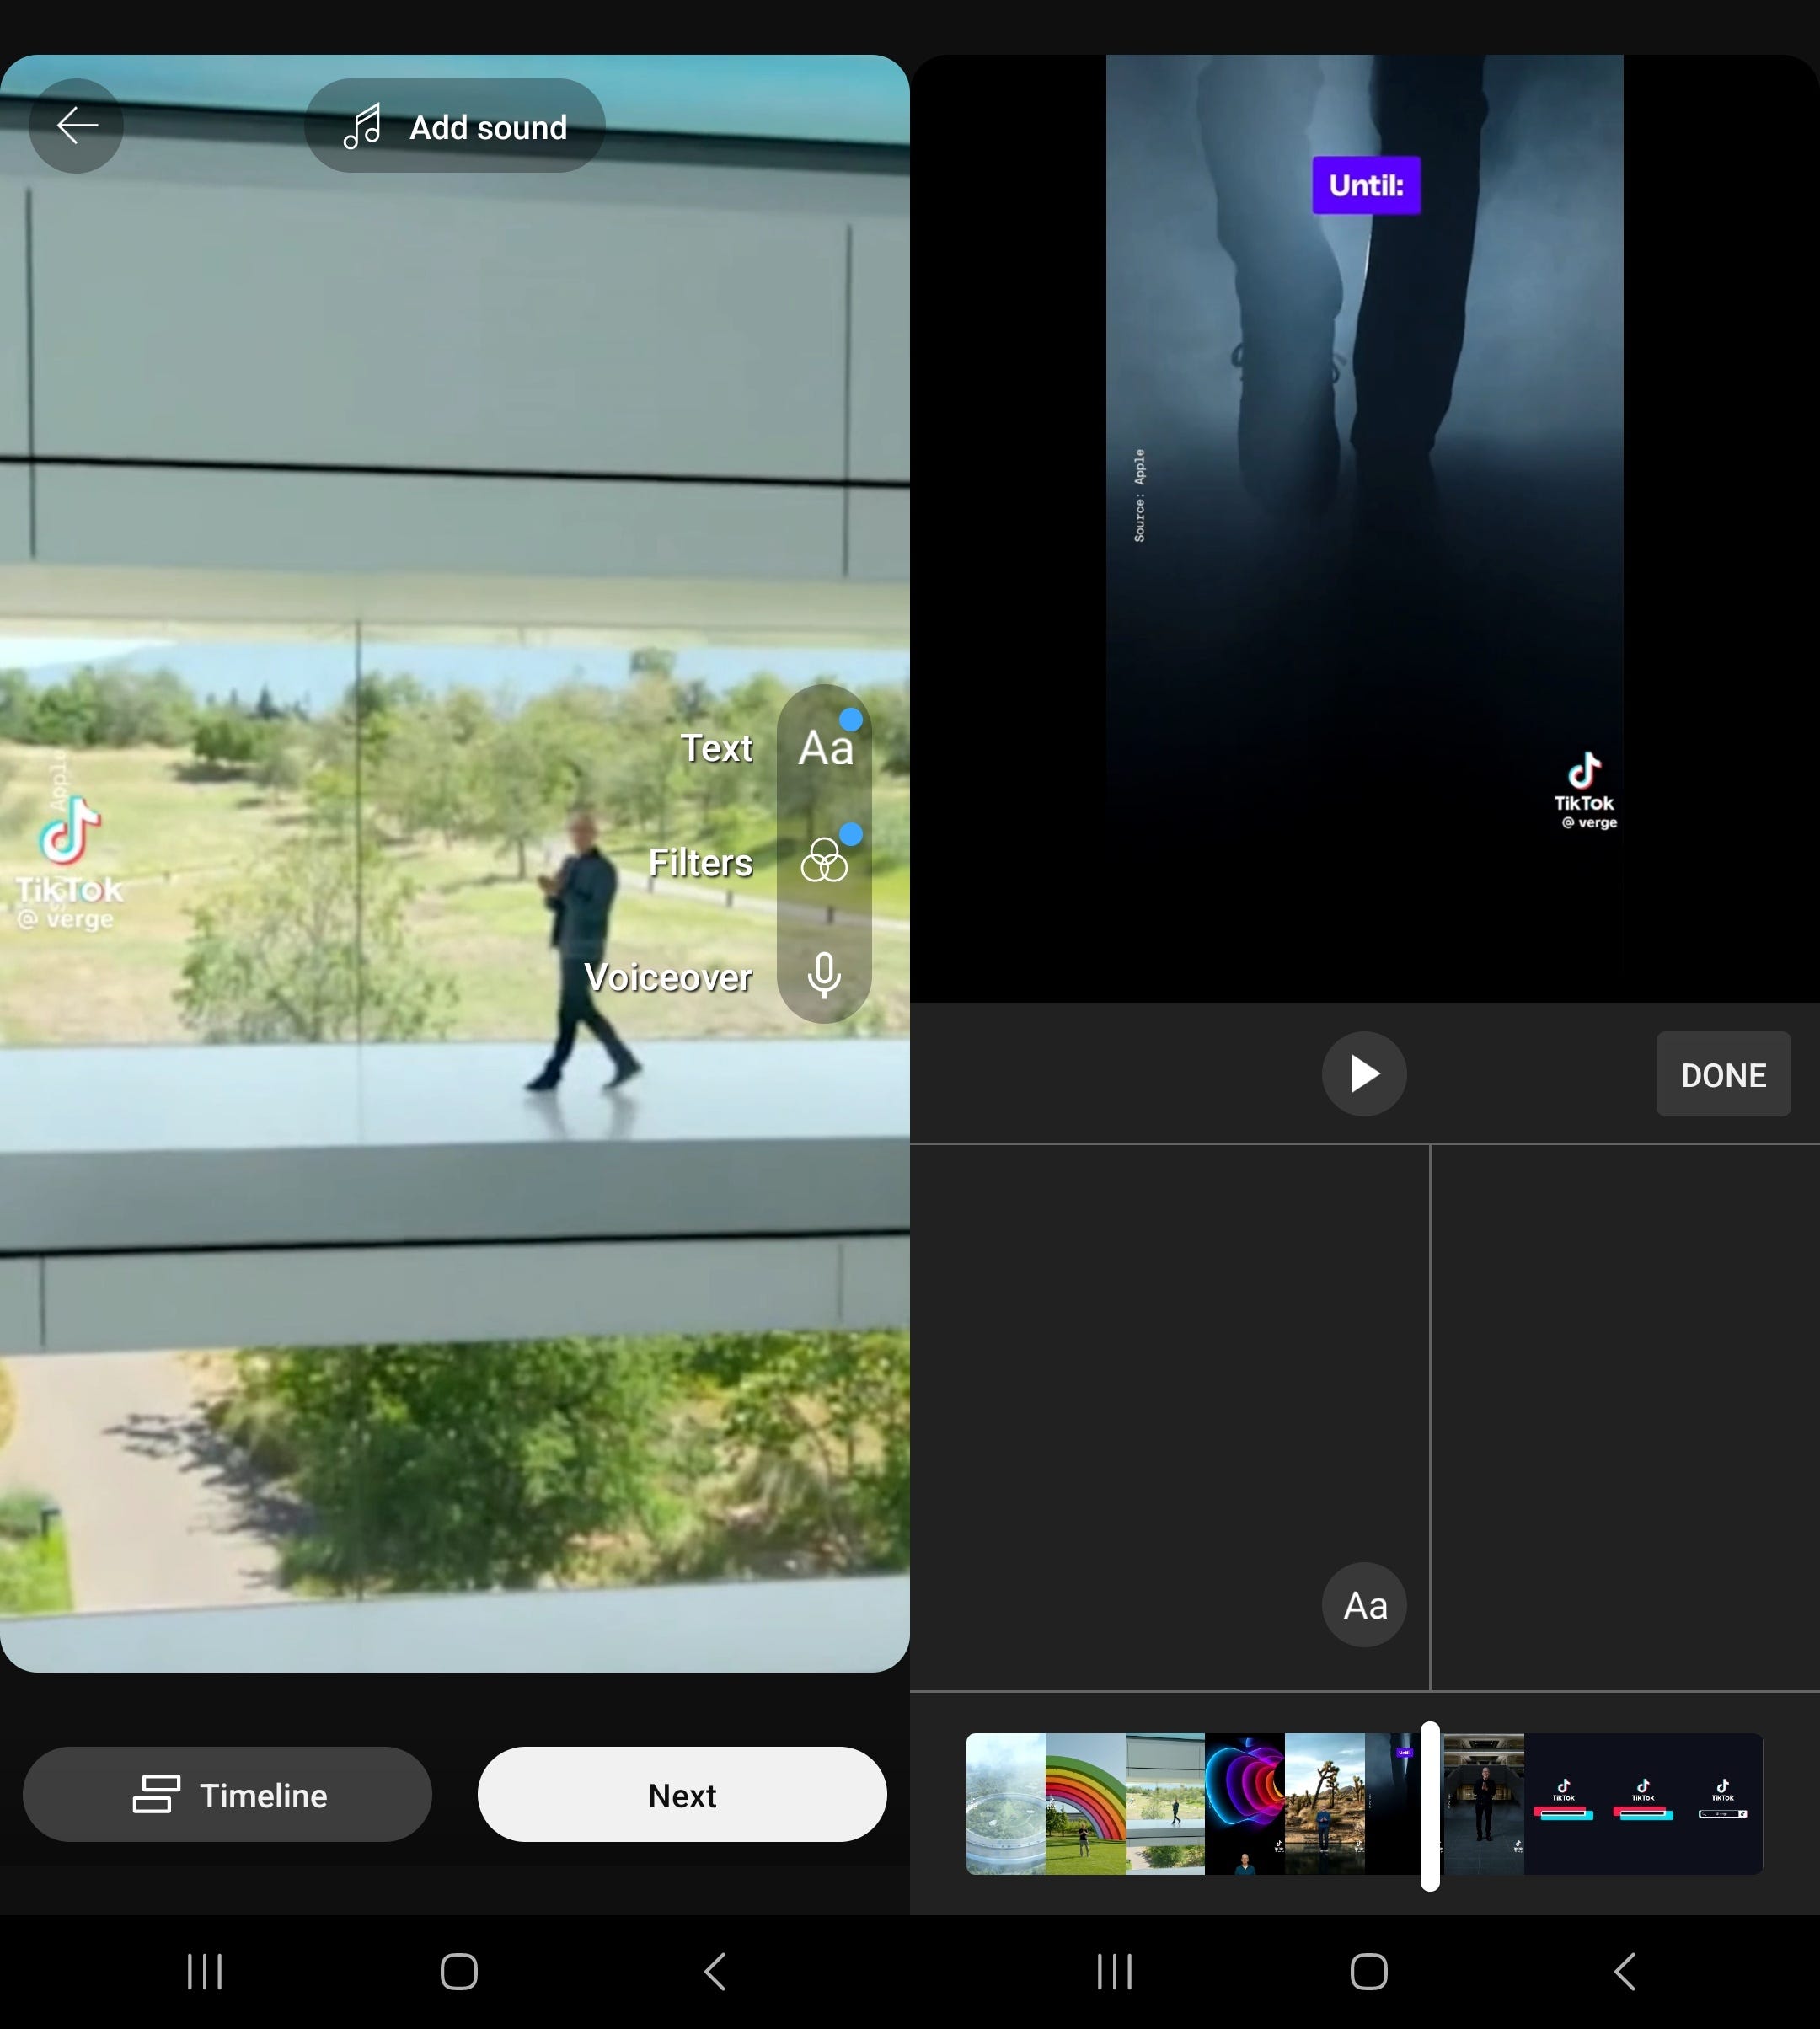
Task: Select the Text Aa tool
Action: (824, 748)
